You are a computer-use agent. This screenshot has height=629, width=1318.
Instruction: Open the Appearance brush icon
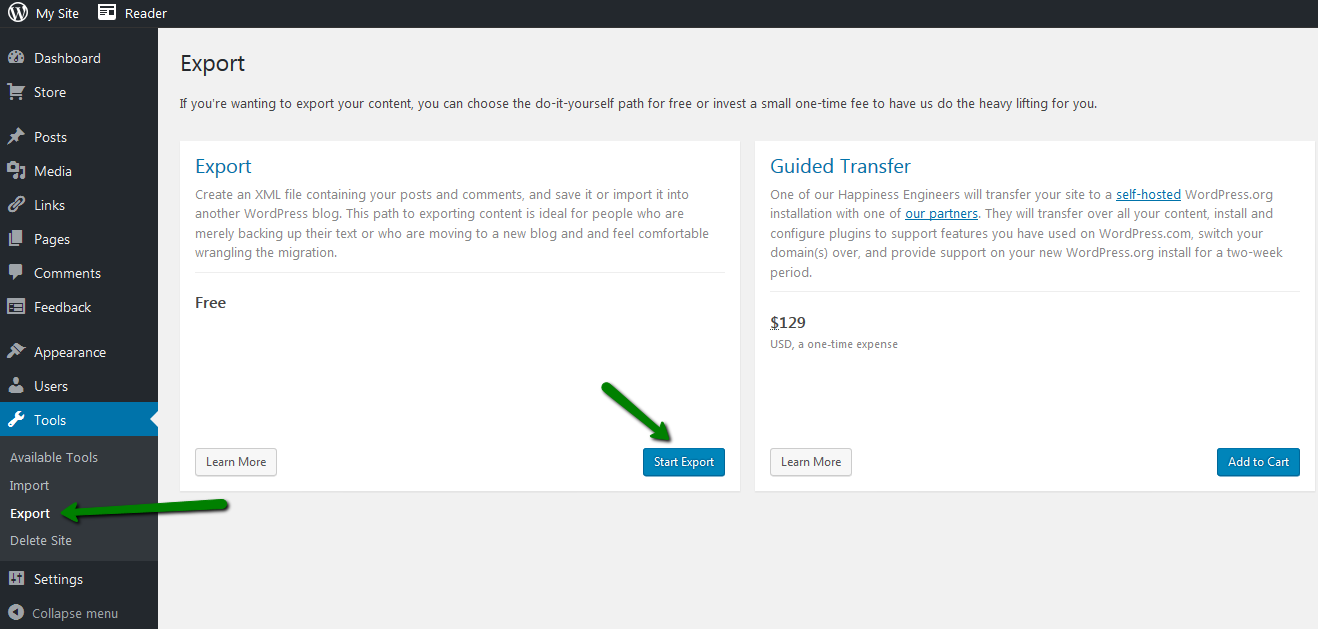19,351
